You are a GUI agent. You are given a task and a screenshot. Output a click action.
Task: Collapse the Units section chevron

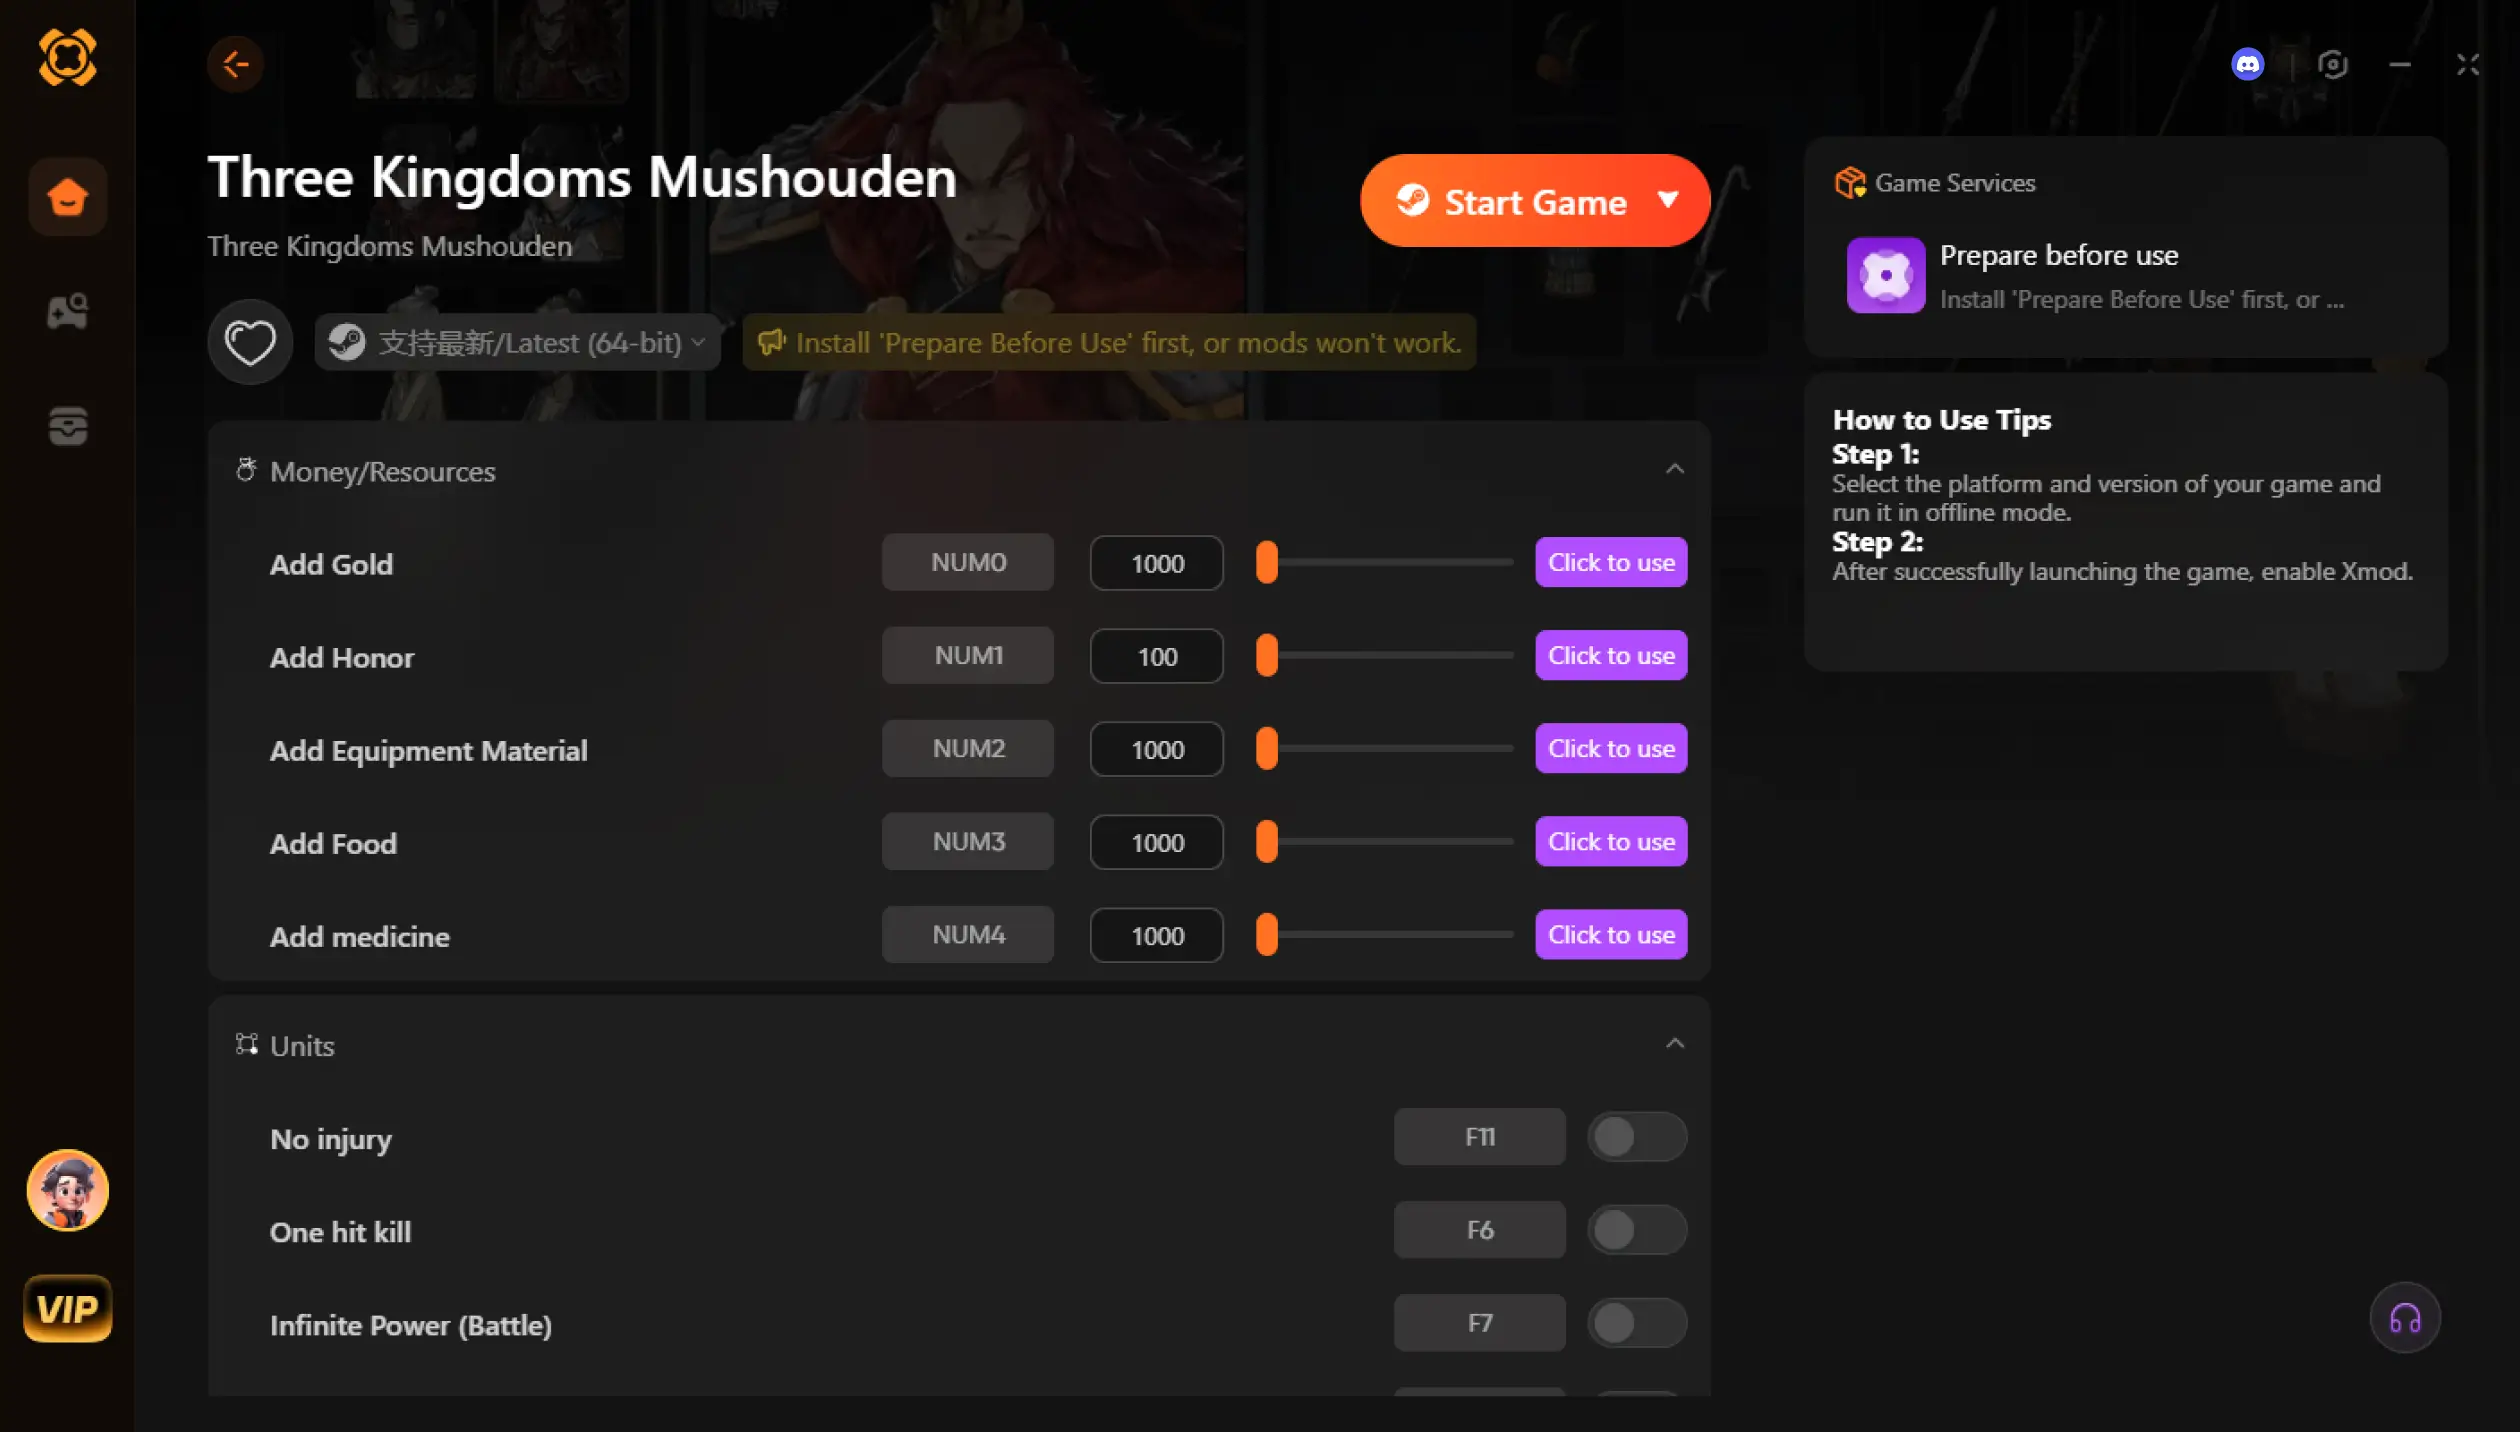pos(1674,1044)
